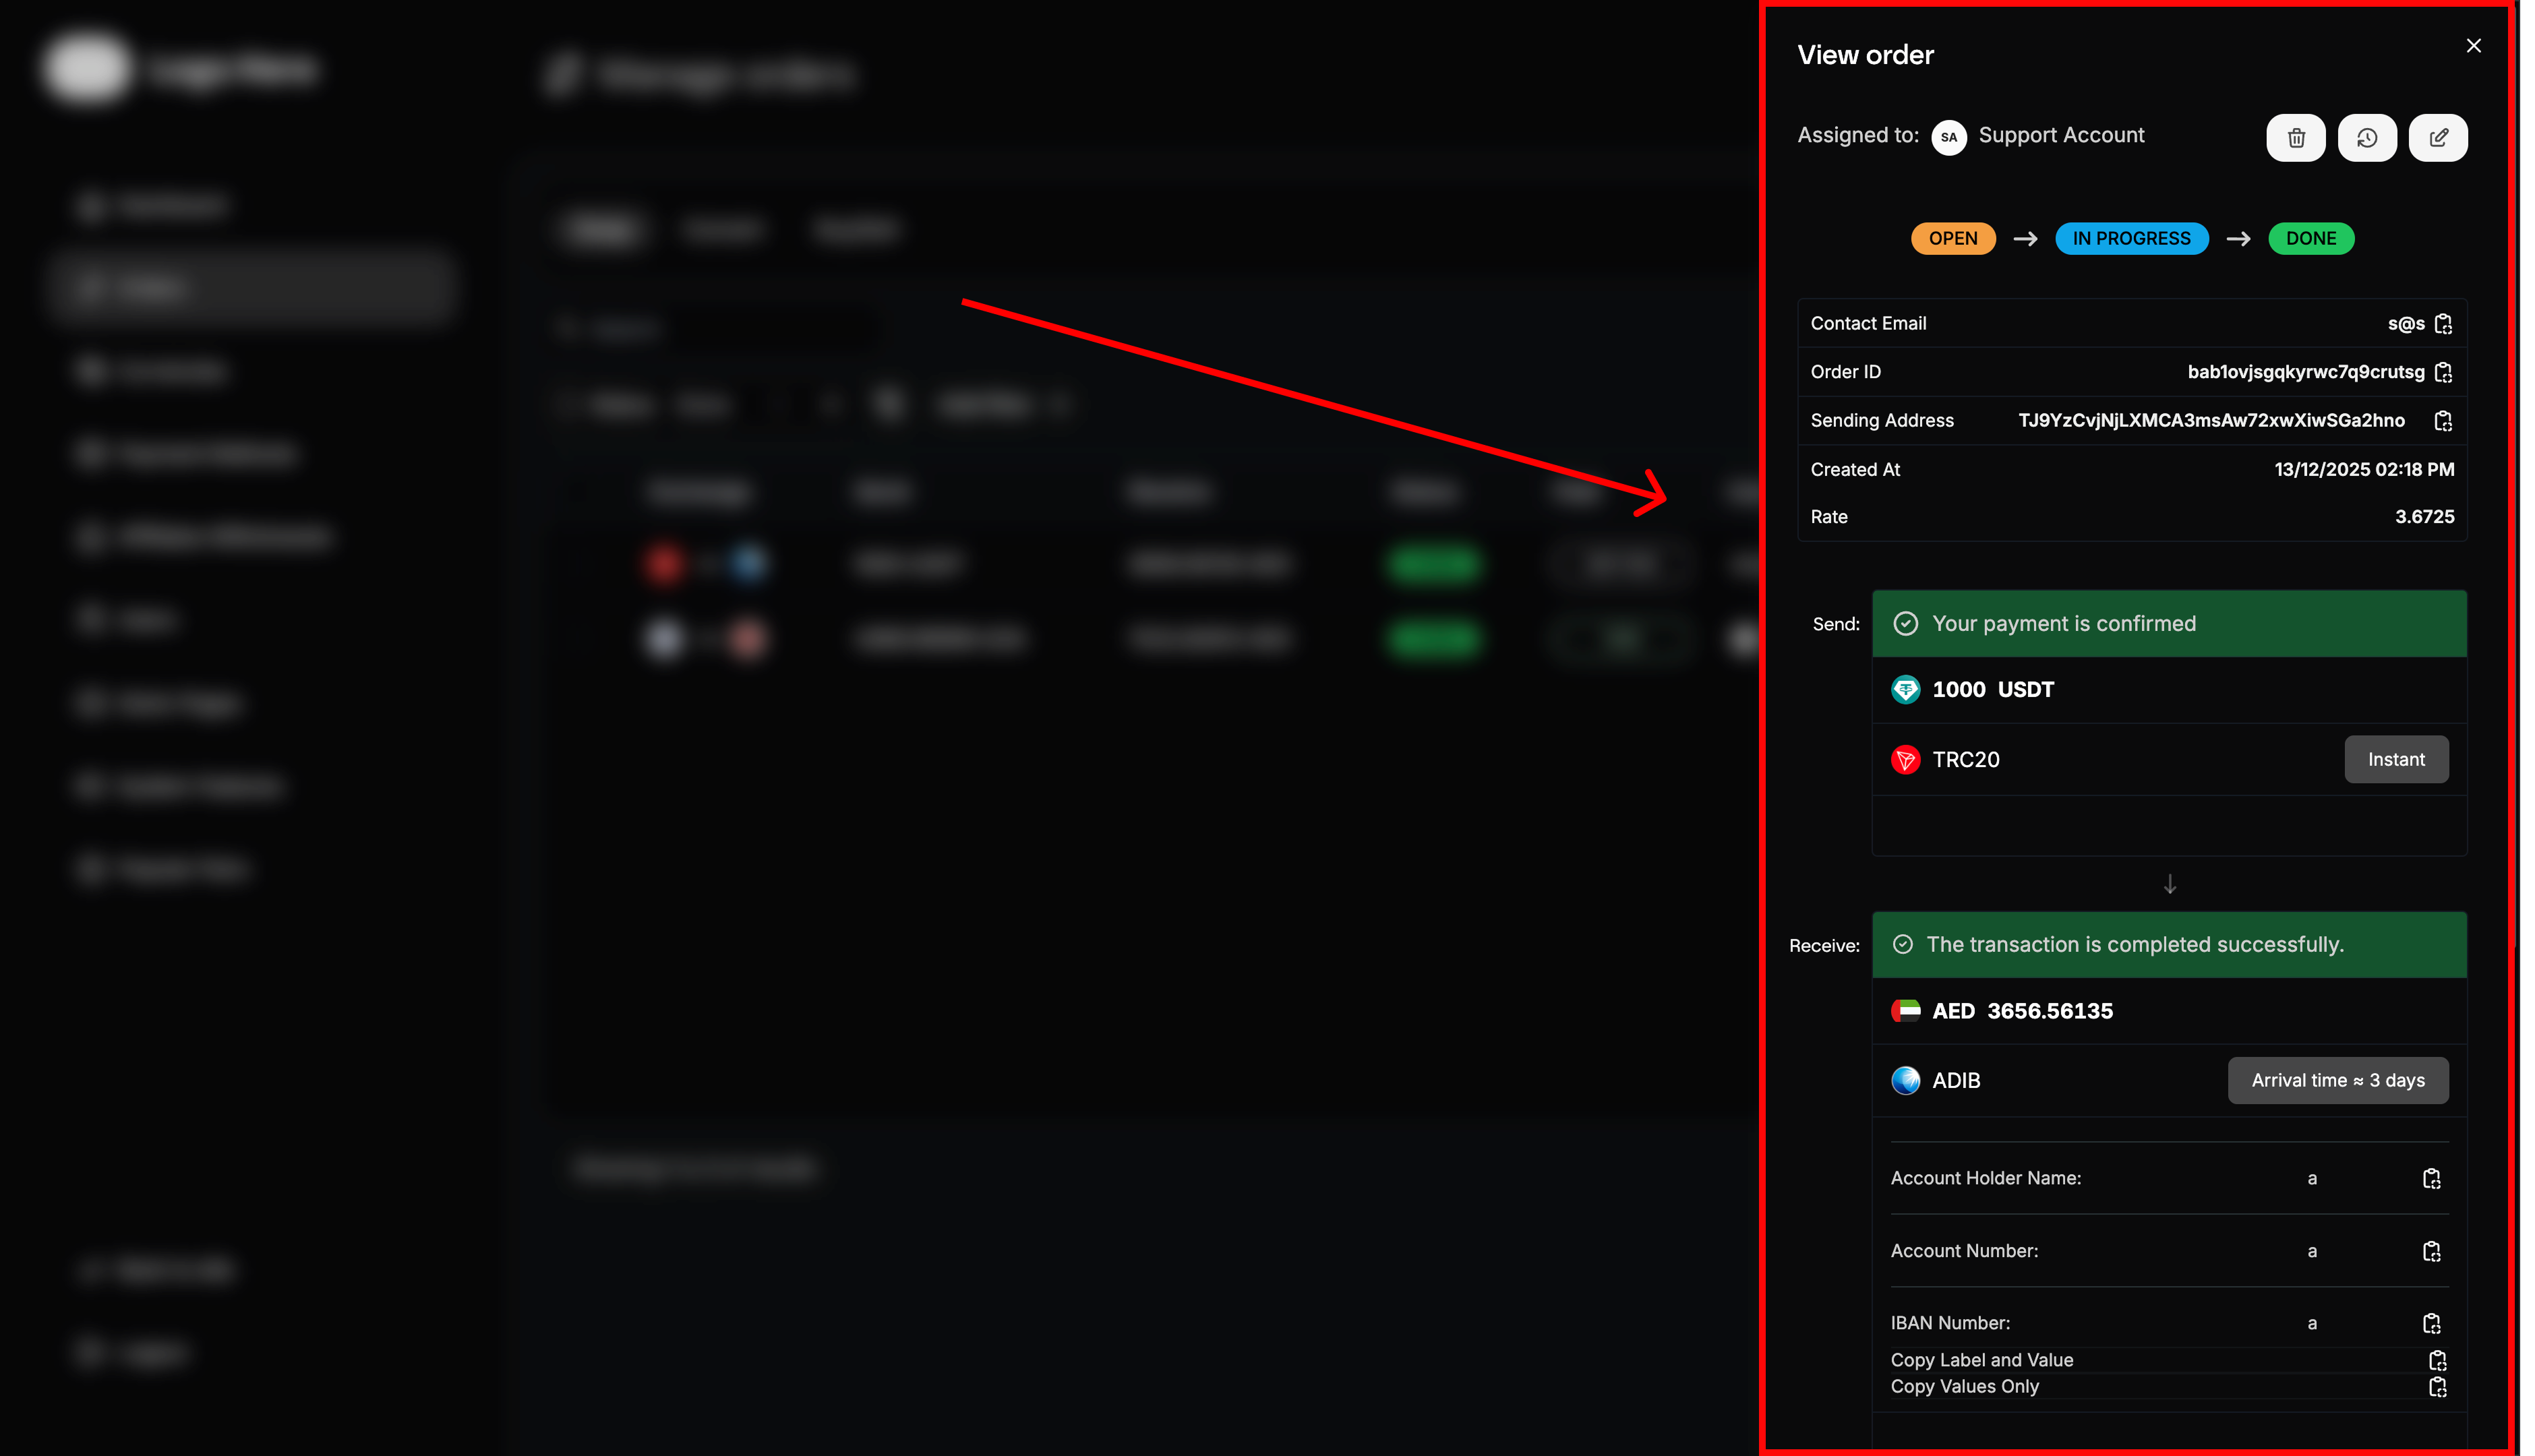Image resolution: width=2535 pixels, height=1456 pixels.
Task: Click the Support Account avatar
Action: (x=1949, y=137)
